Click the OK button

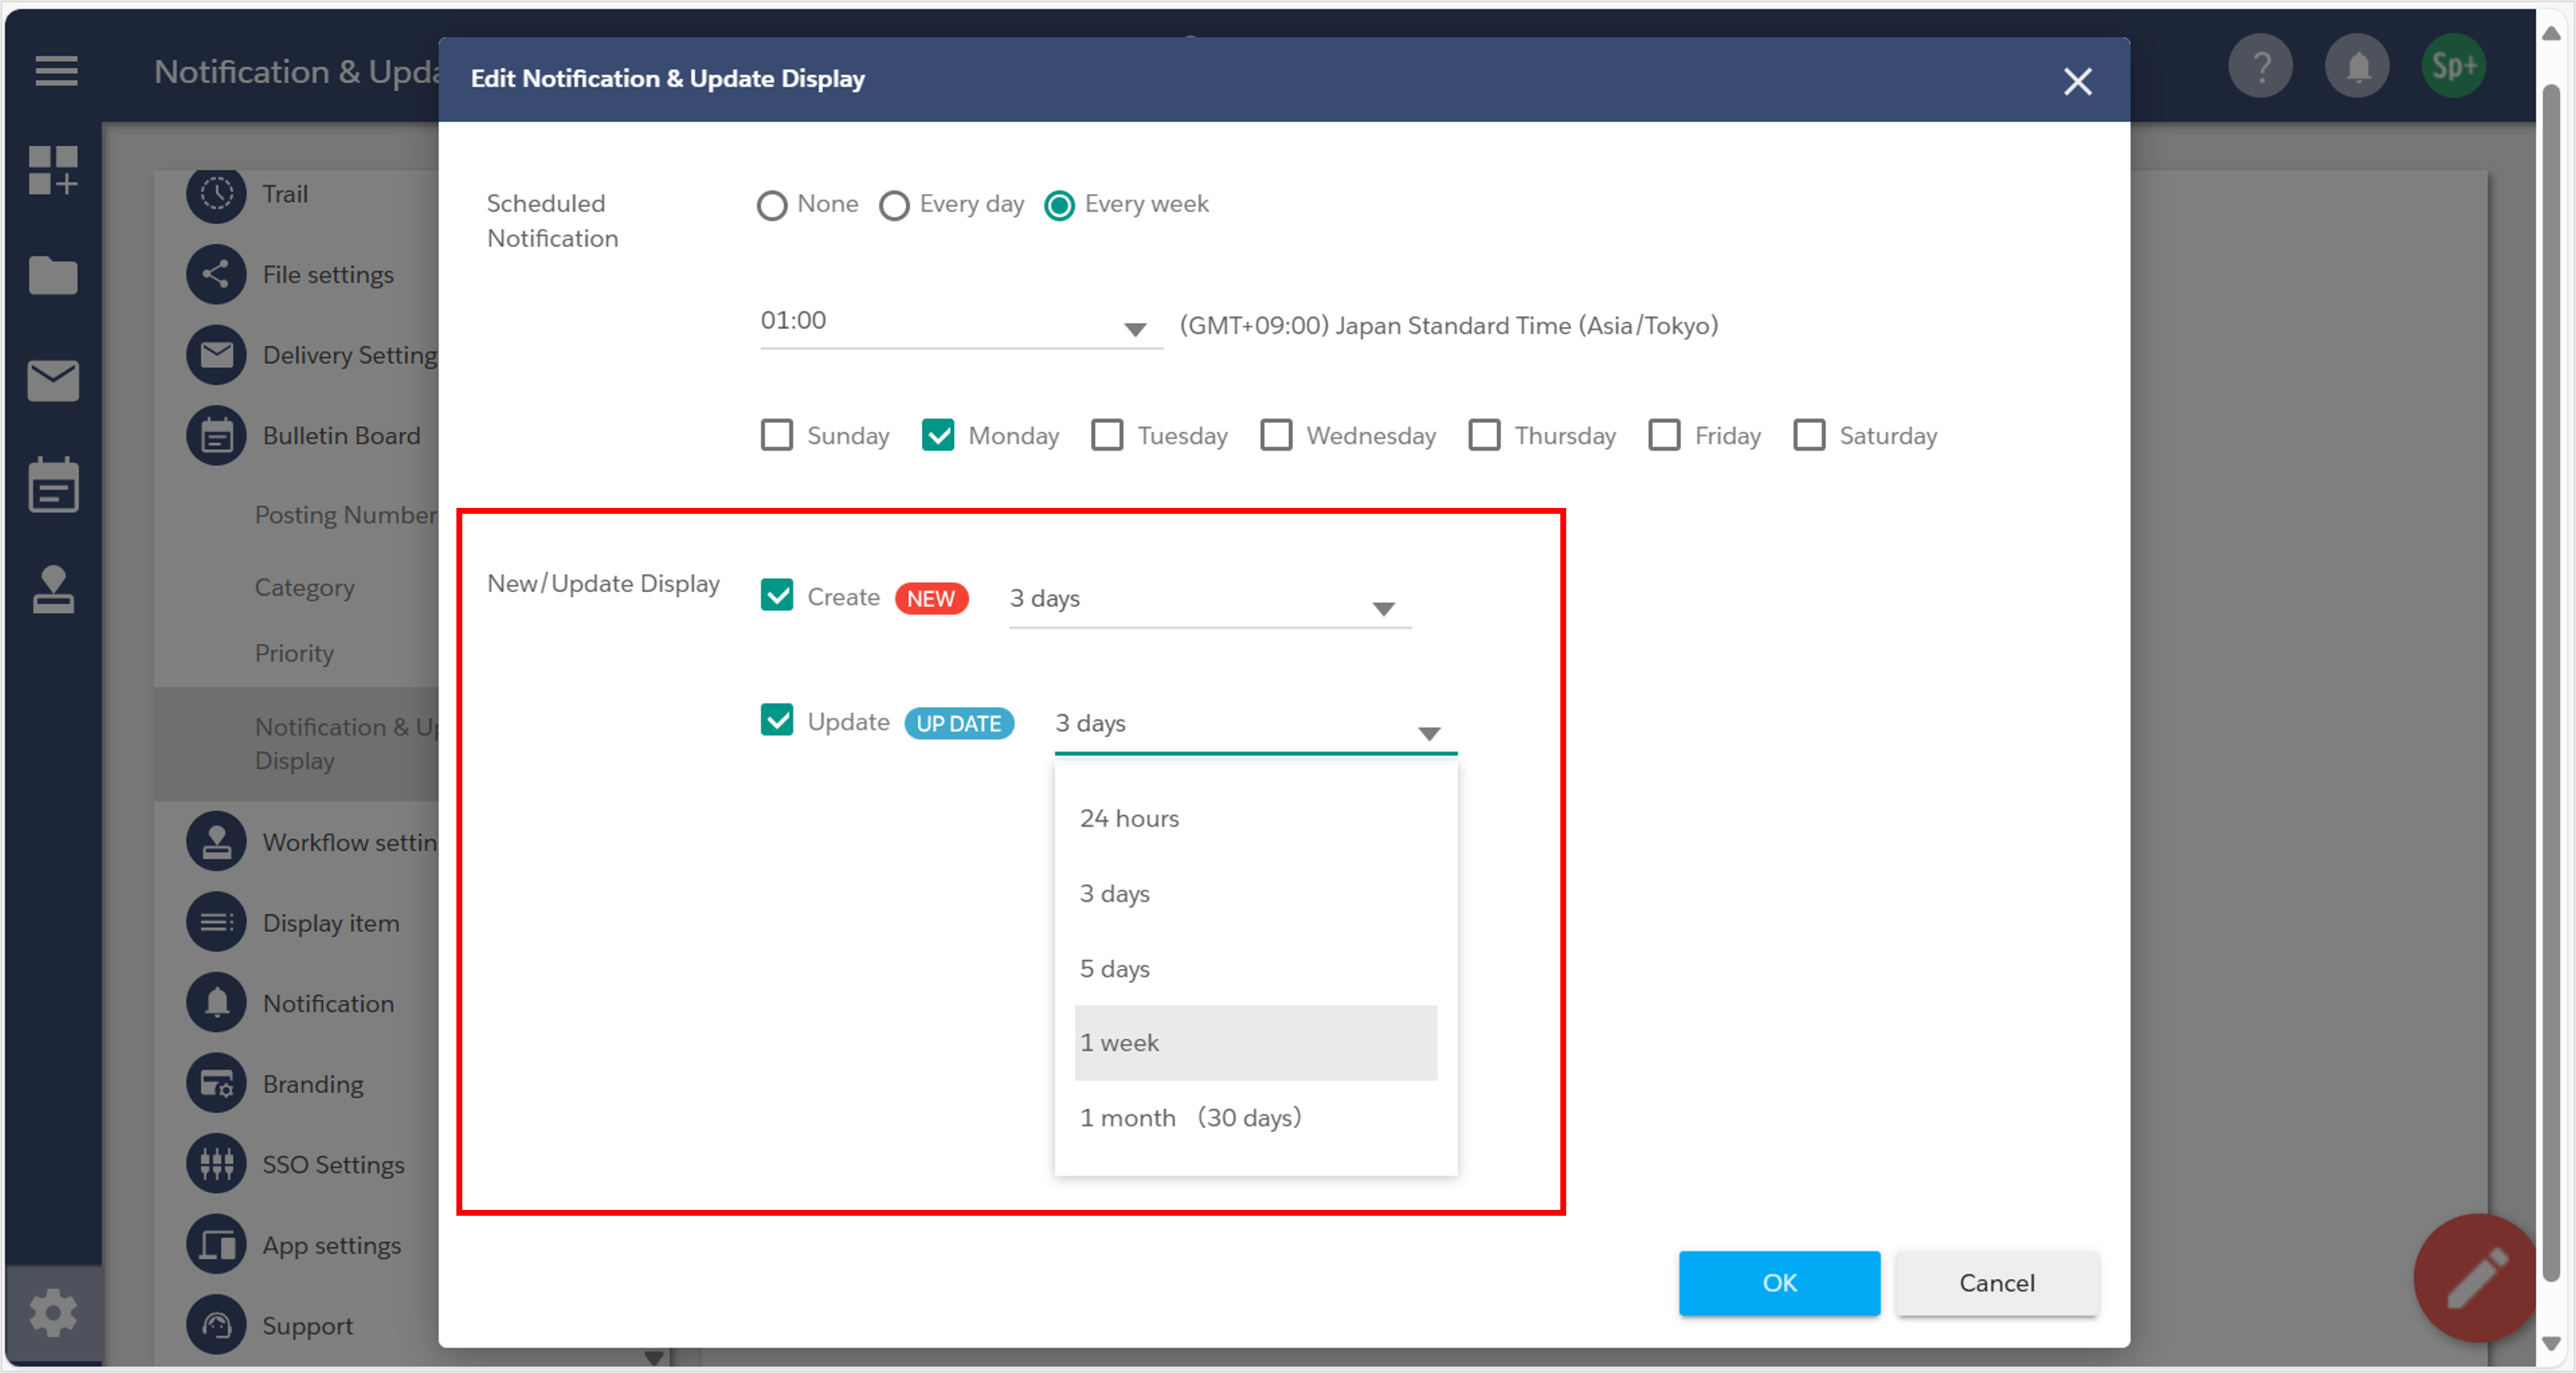click(x=1779, y=1283)
